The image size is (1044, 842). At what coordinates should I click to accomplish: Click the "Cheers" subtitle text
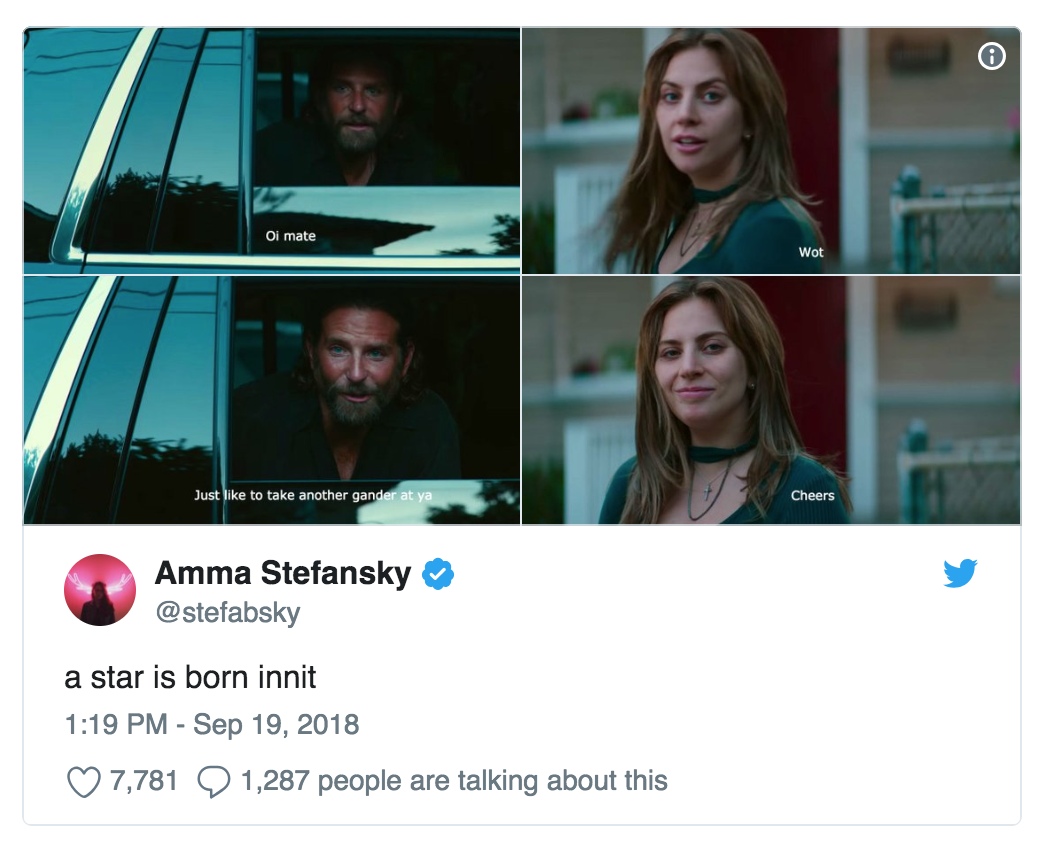tap(812, 495)
